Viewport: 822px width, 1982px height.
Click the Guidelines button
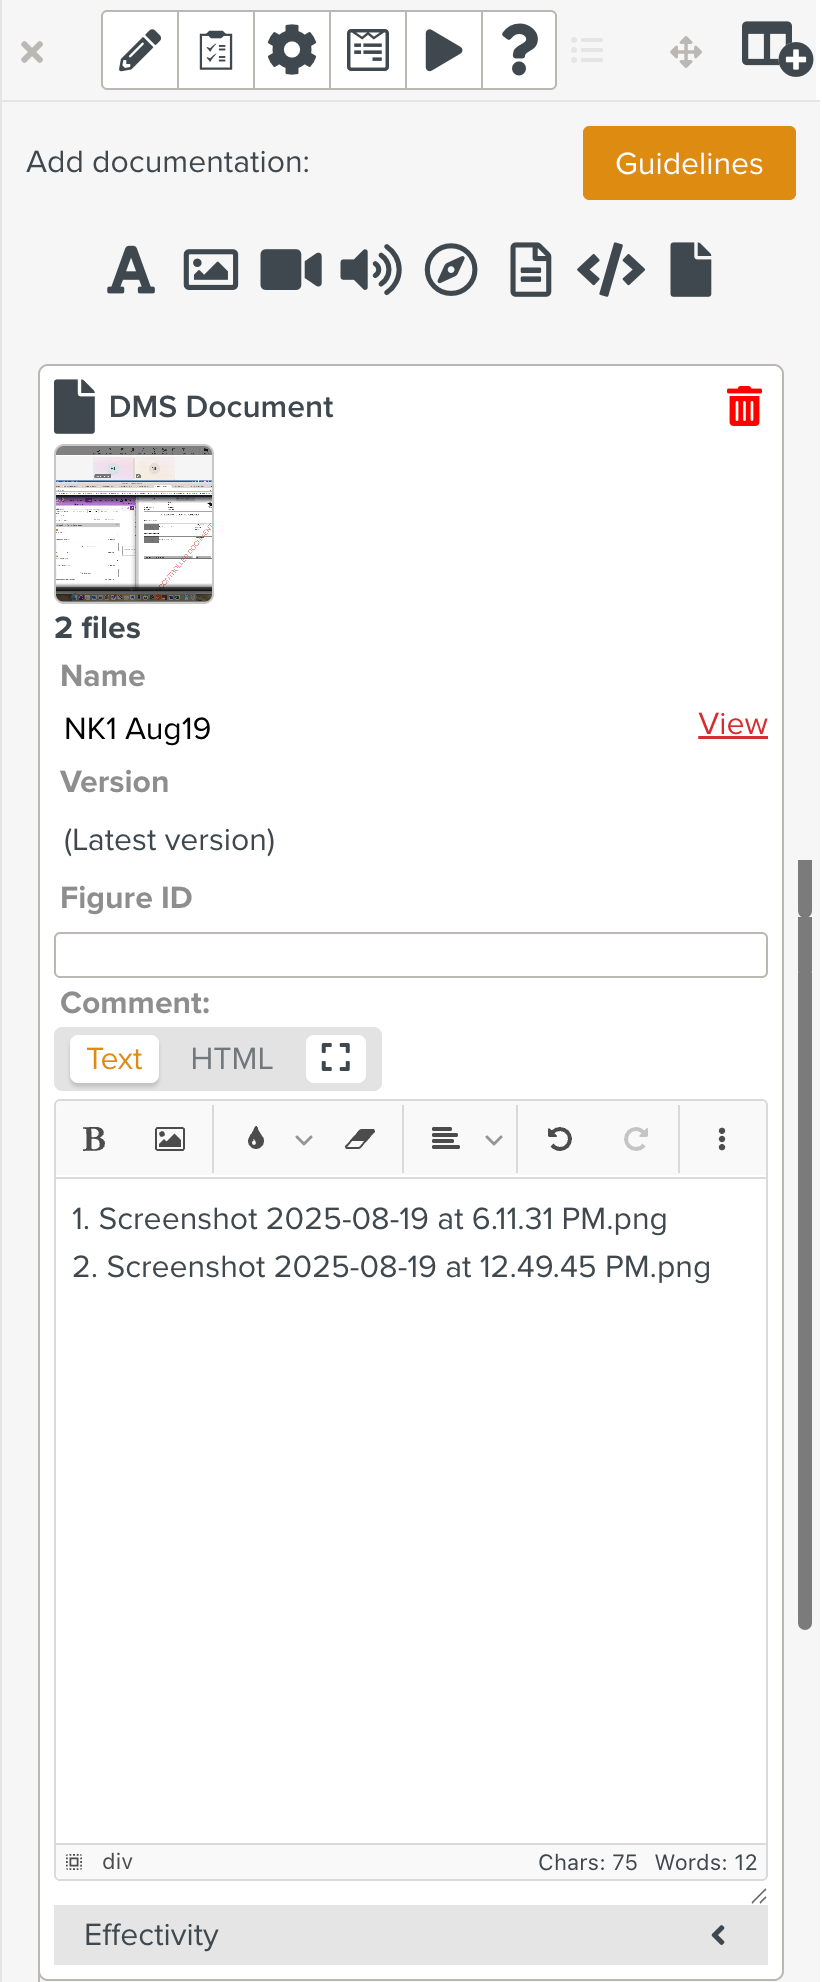click(x=689, y=163)
